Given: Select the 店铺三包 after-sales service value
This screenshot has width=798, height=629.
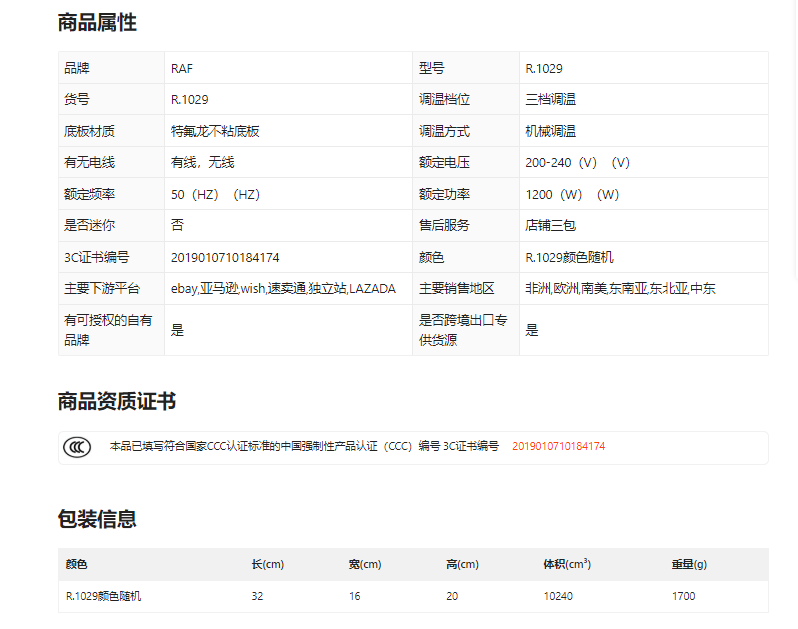Looking at the screenshot, I should click(550, 226).
